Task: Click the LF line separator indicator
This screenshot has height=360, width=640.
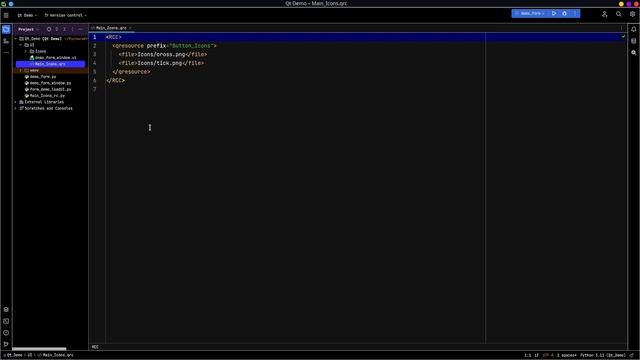Action: [537, 355]
